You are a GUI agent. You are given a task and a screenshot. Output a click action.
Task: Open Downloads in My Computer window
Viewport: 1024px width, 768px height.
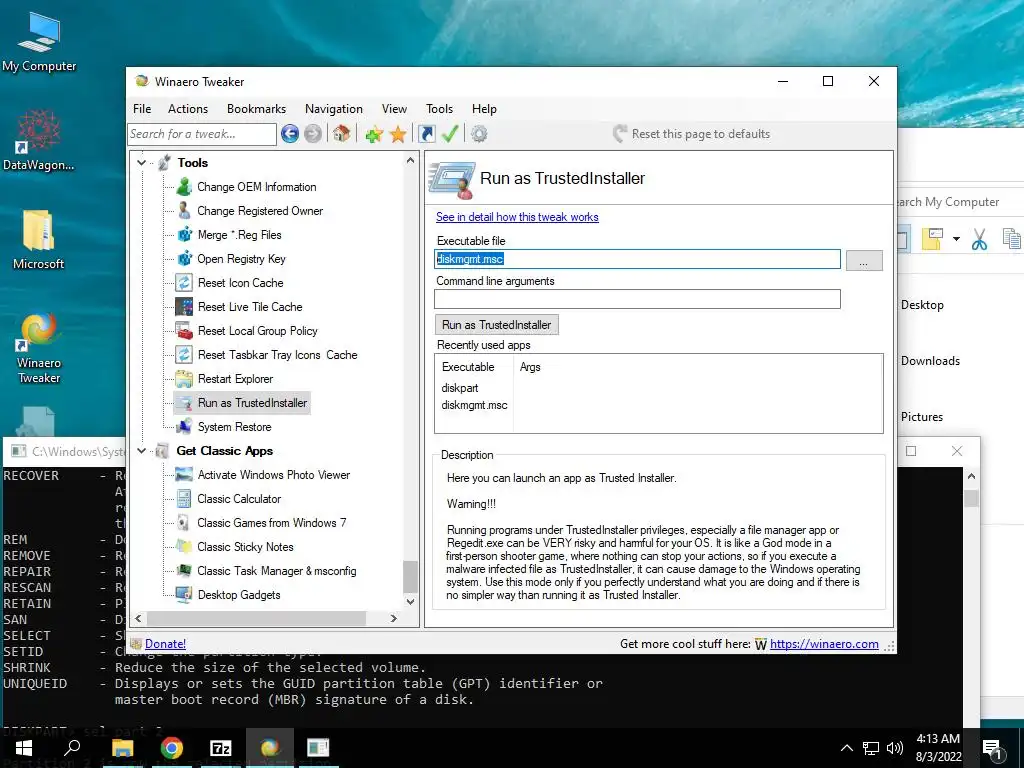(x=930, y=361)
